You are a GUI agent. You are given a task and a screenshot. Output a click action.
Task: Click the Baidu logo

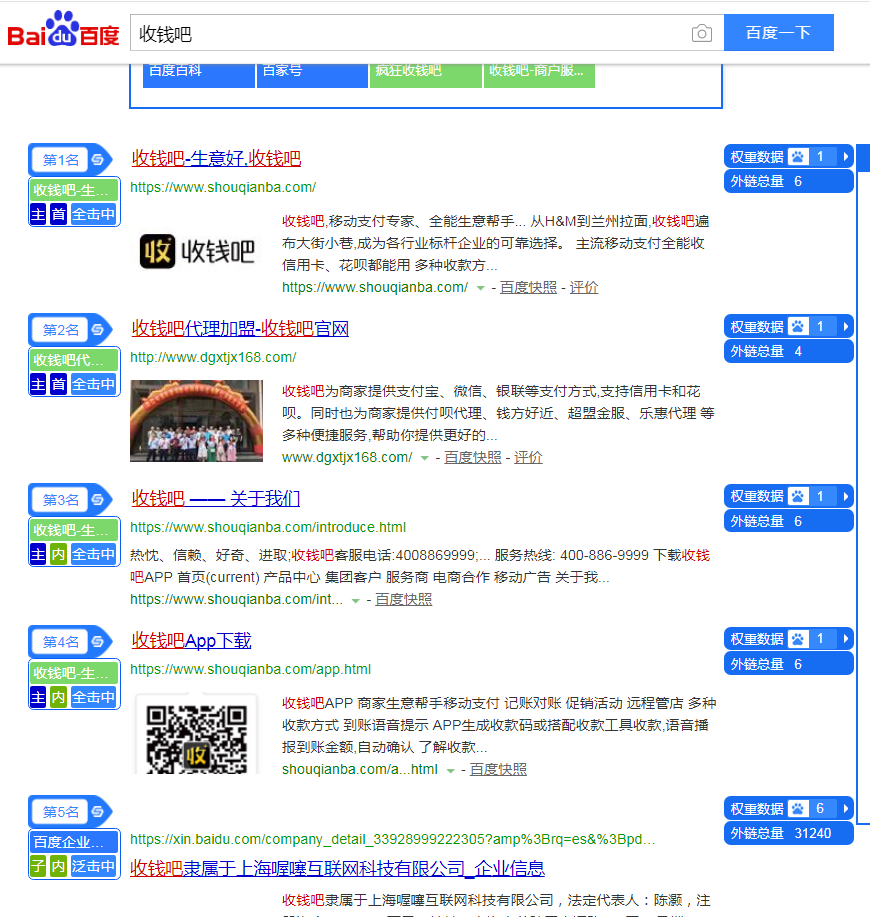click(63, 29)
